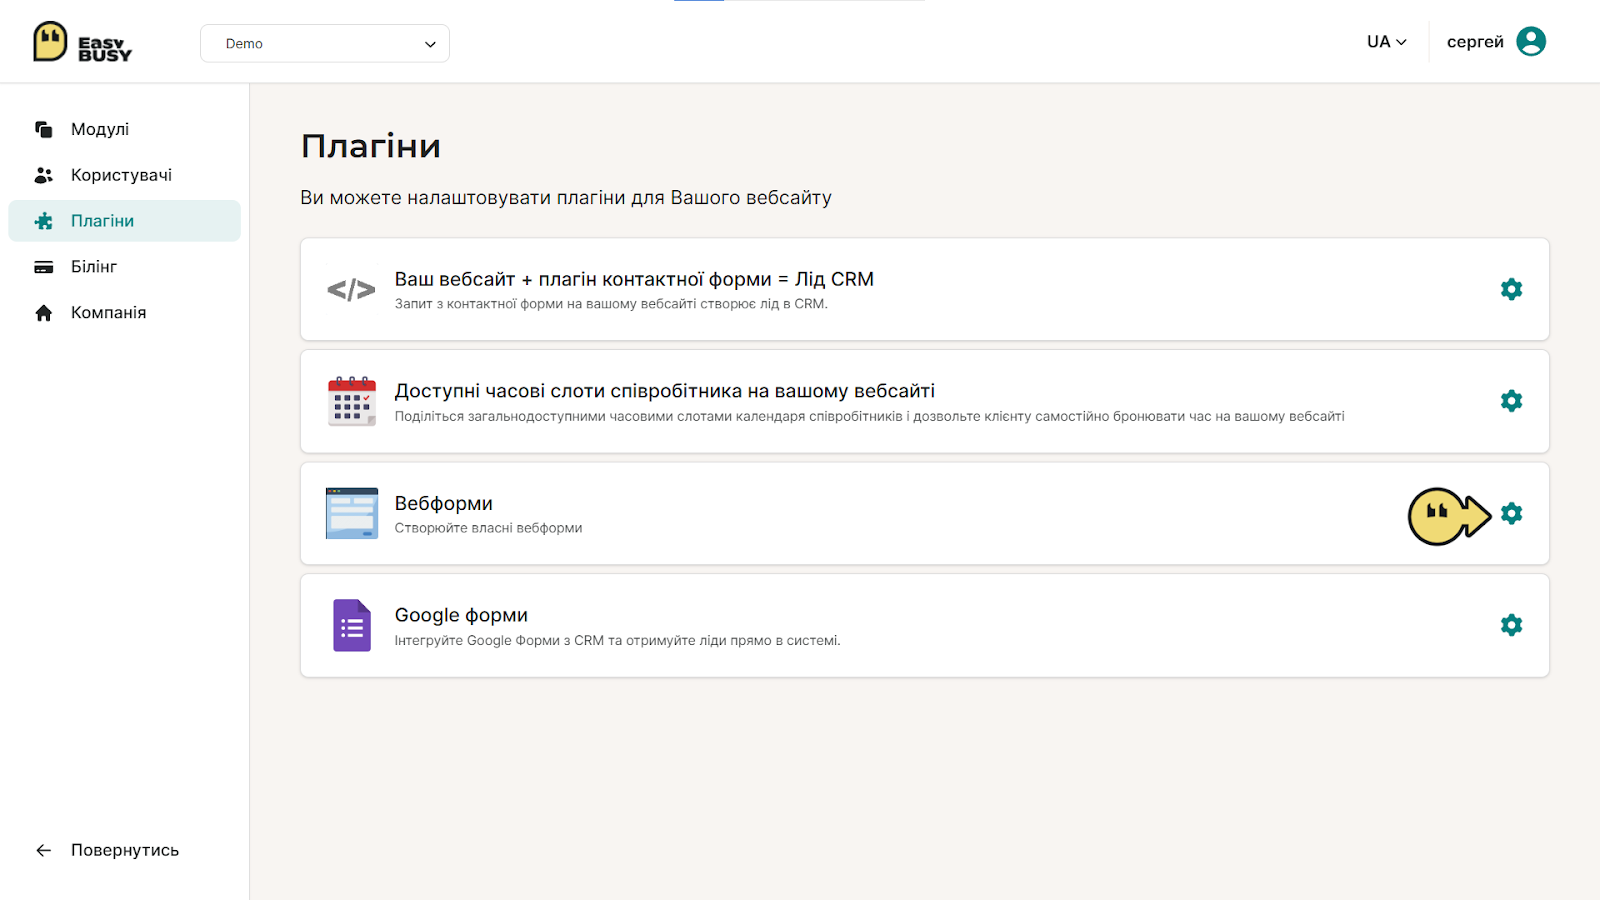Open Білінг in the sidebar
Image resolution: width=1600 pixels, height=900 pixels.
pyautogui.click(x=125, y=267)
